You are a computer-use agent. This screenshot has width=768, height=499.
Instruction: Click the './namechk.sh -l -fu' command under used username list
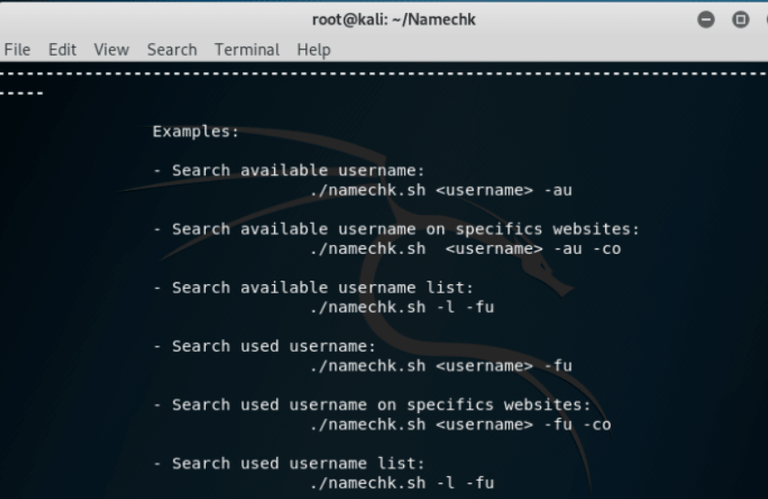[402, 483]
